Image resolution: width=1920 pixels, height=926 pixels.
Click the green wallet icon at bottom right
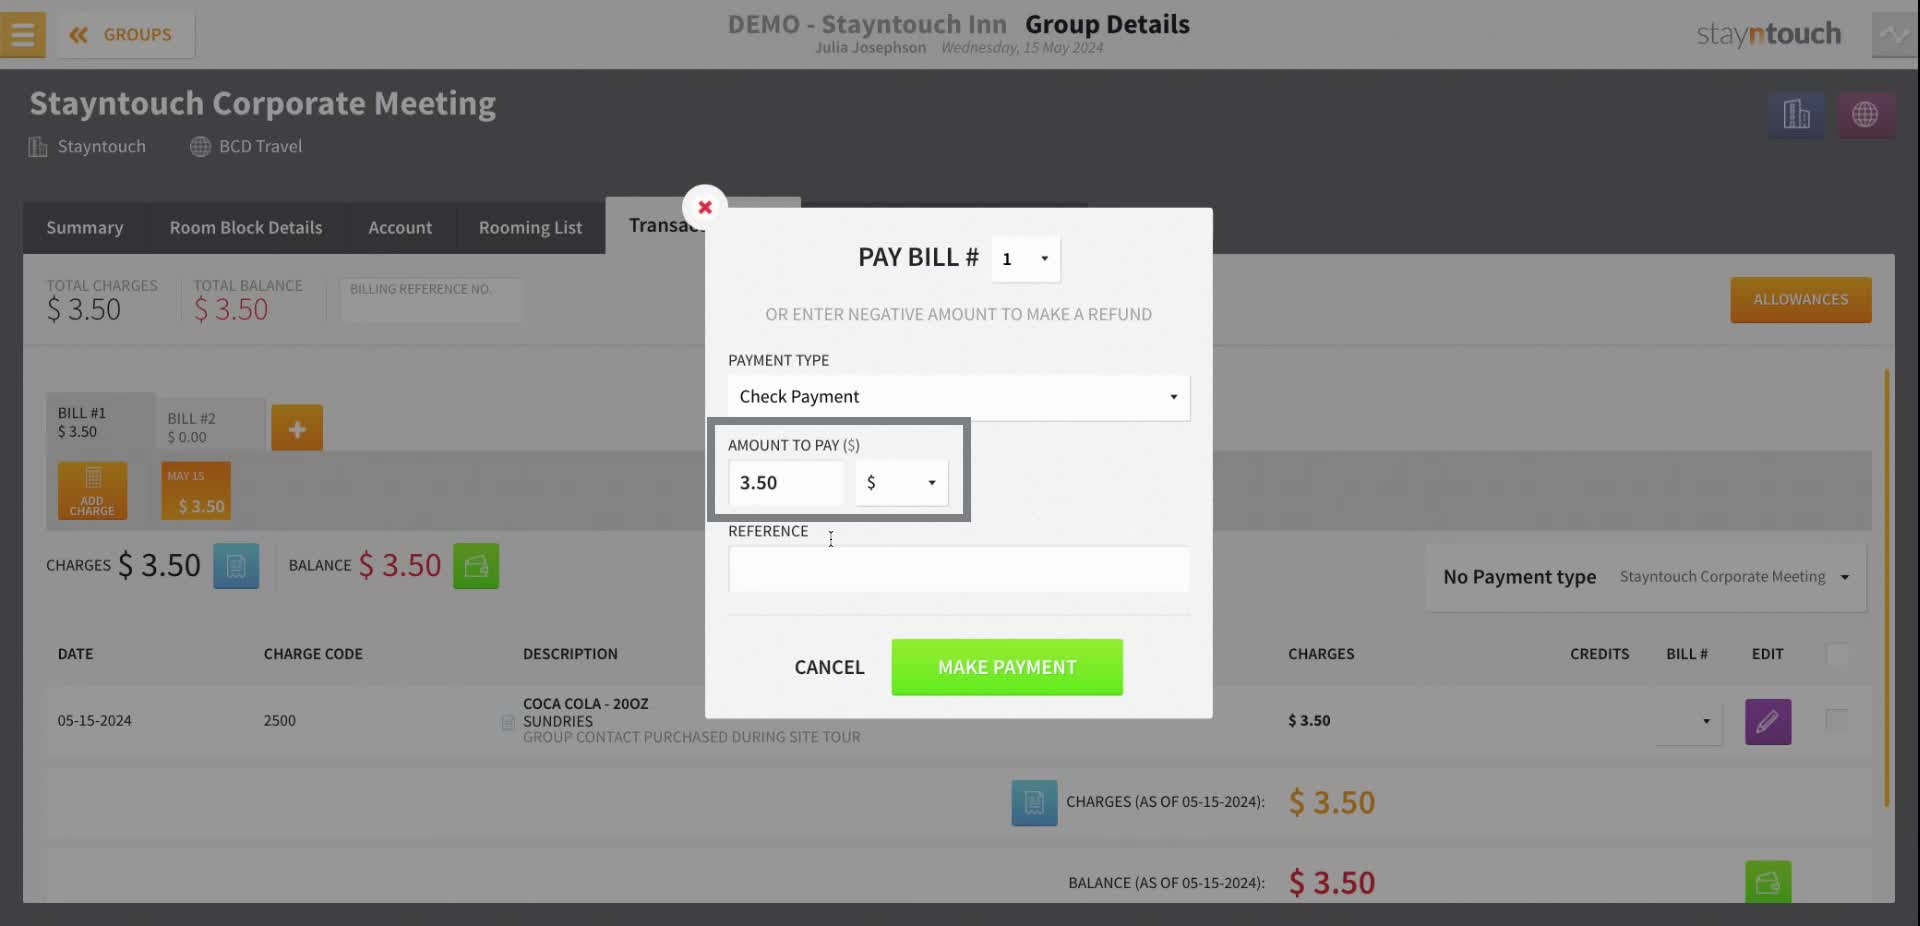1768,882
